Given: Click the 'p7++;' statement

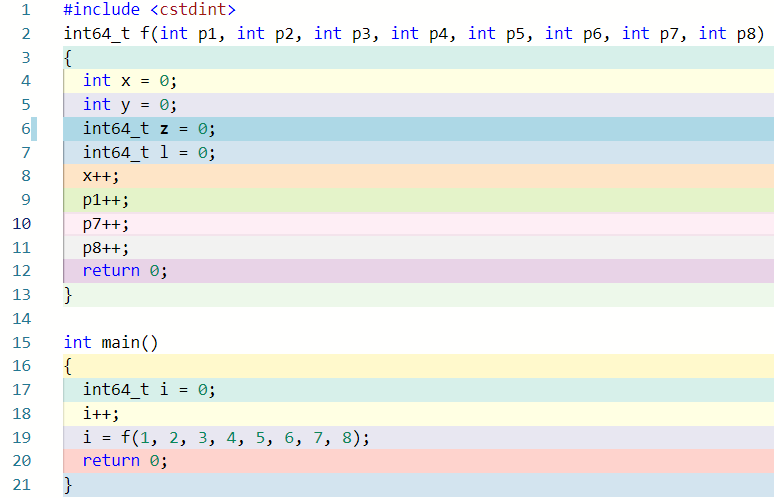Looking at the screenshot, I should click(x=106, y=224).
